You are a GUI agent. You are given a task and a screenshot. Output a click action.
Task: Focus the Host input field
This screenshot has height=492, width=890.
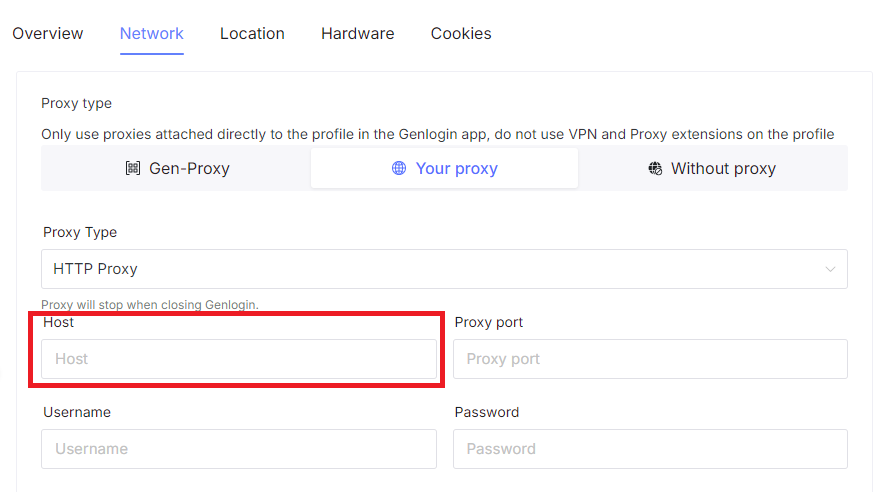(238, 359)
